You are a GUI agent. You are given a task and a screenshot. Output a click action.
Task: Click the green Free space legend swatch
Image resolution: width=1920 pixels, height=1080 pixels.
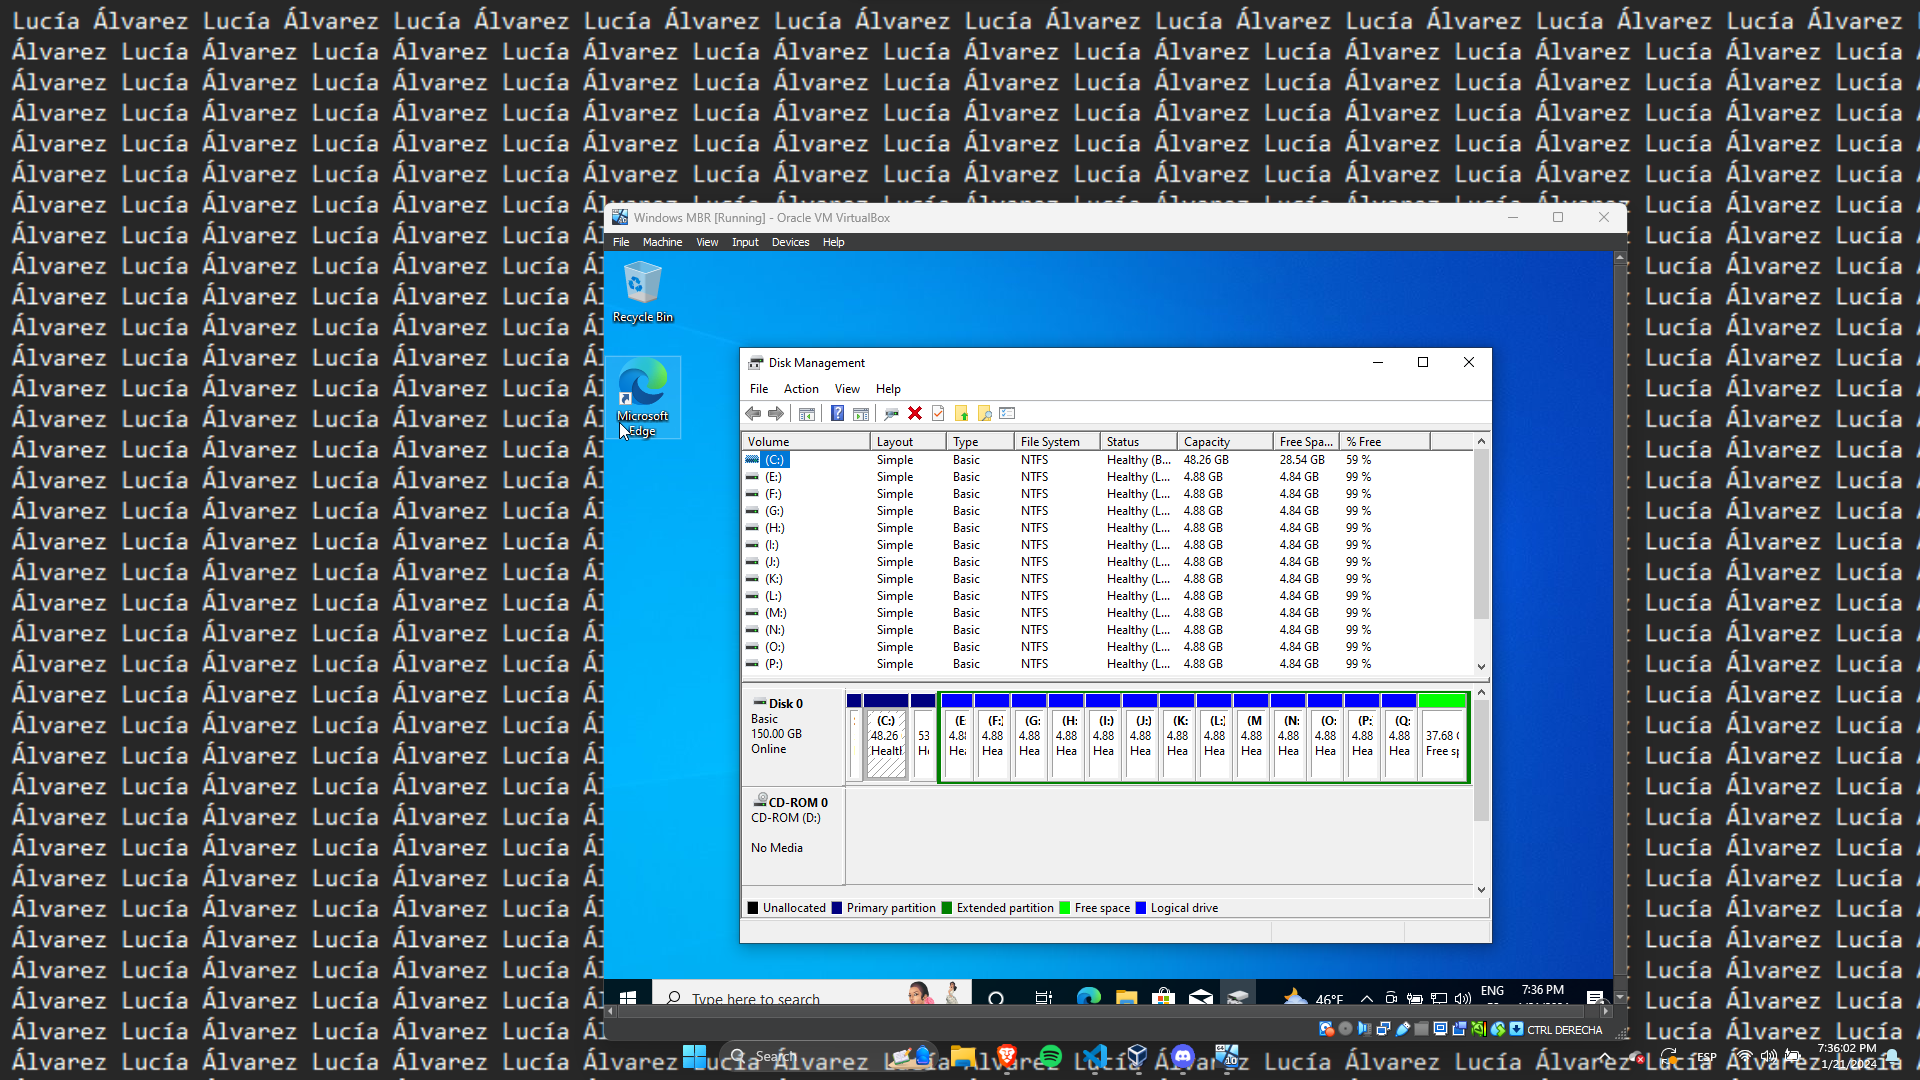[1065, 908]
